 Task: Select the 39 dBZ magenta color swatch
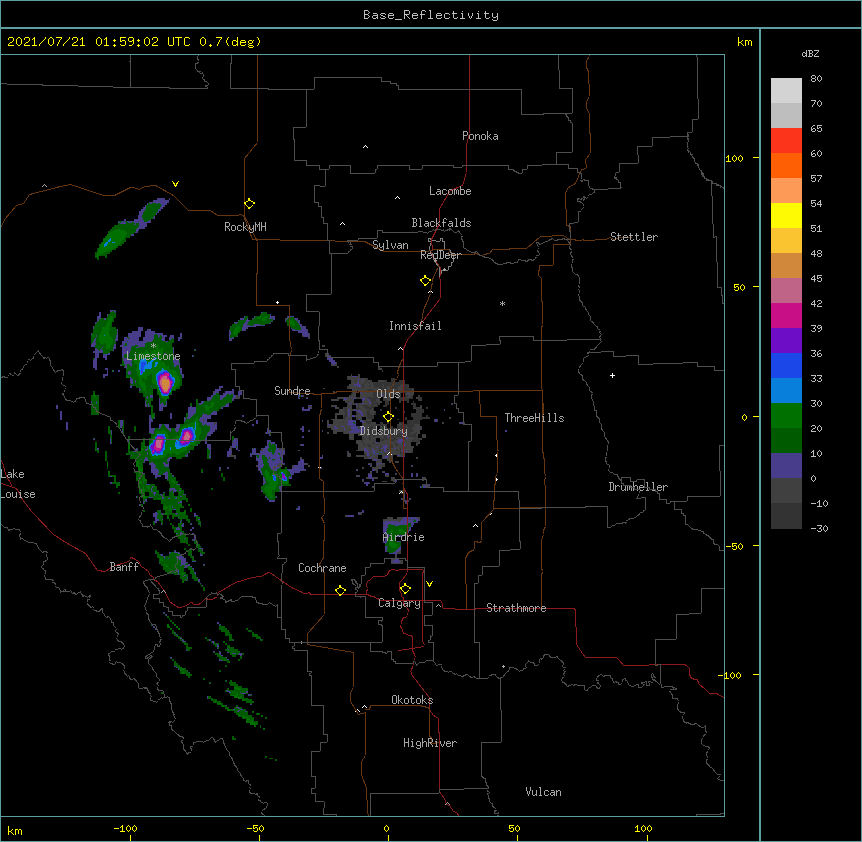(786, 315)
